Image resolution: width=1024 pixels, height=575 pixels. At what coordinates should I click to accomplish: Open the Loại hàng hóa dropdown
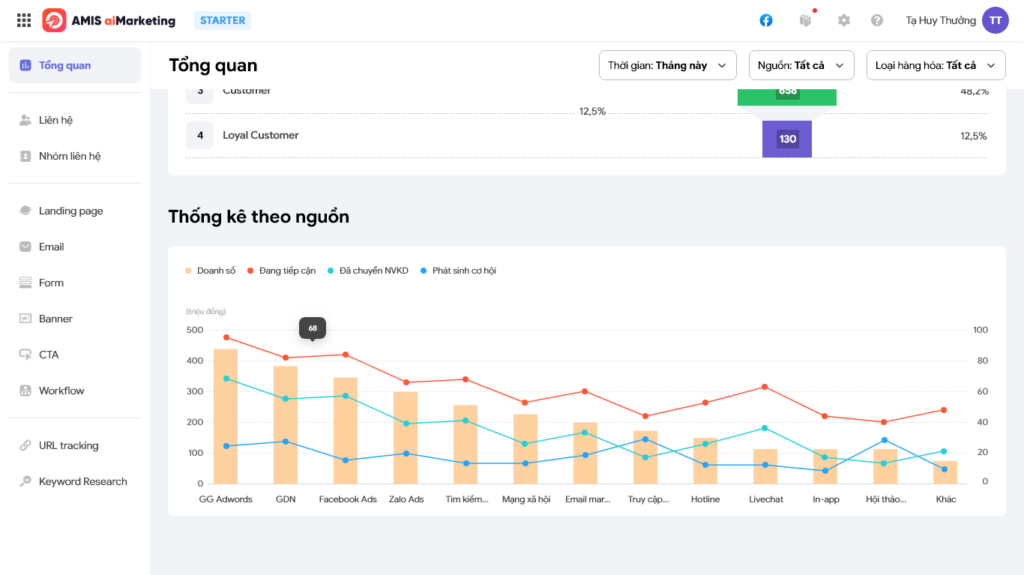(x=935, y=65)
